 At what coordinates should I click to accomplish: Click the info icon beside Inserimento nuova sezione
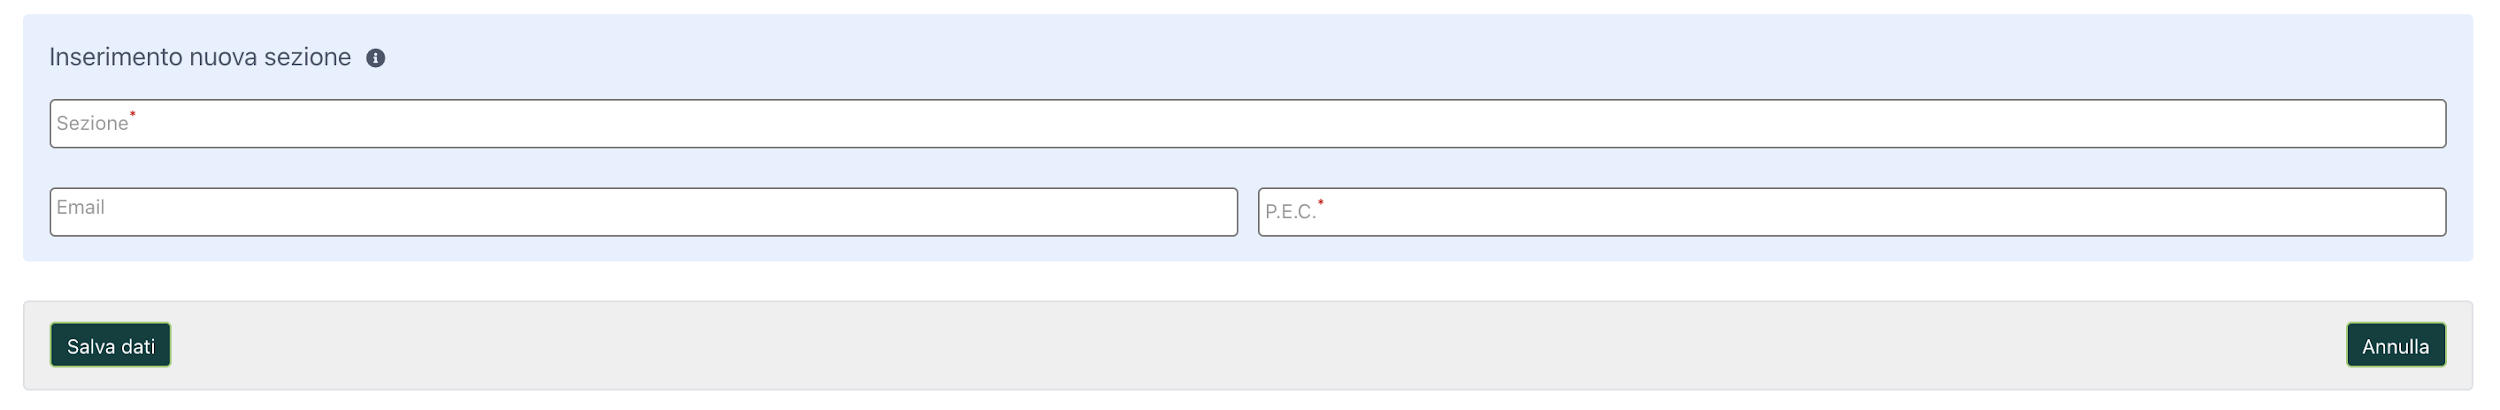(x=376, y=58)
